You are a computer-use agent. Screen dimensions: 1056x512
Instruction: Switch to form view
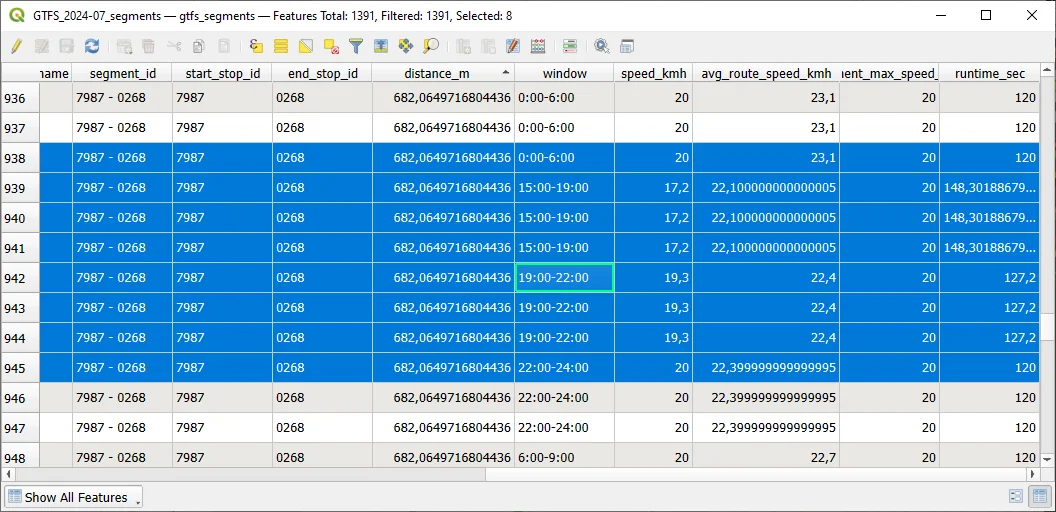[x=1016, y=496]
